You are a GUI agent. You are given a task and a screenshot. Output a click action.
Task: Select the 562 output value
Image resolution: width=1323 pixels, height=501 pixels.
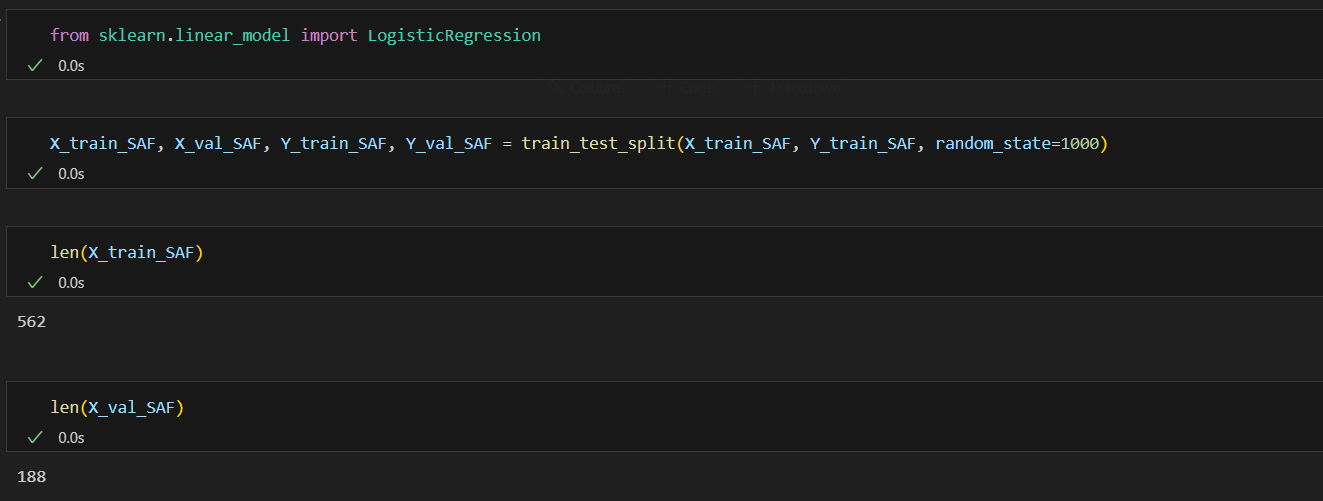(32, 322)
